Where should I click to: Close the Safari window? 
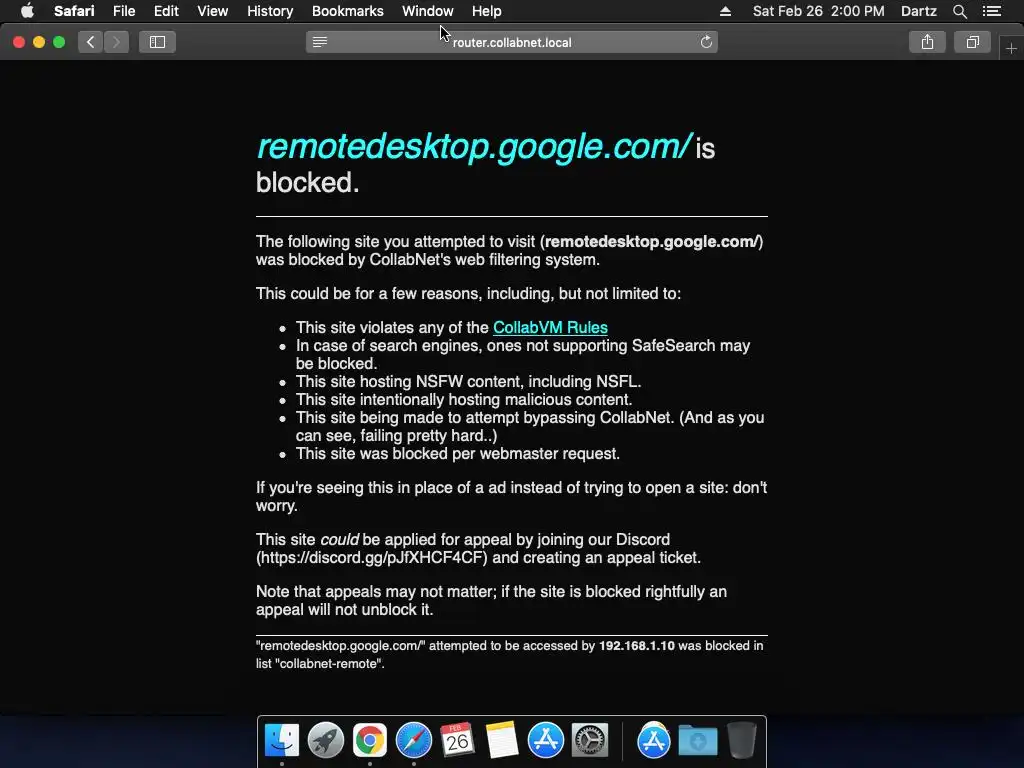19,42
